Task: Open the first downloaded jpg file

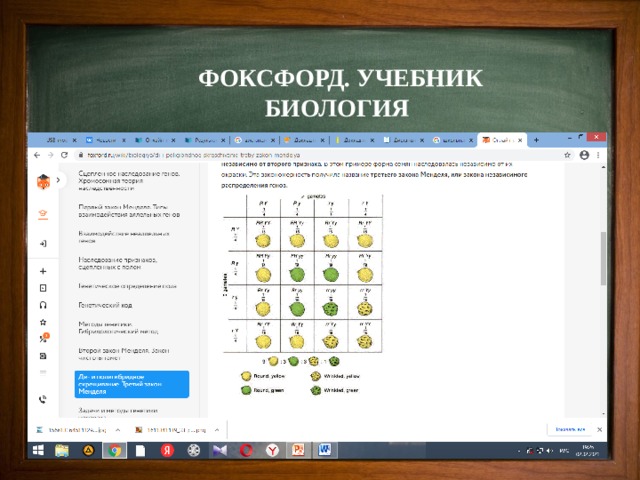Action: click(x=72, y=430)
